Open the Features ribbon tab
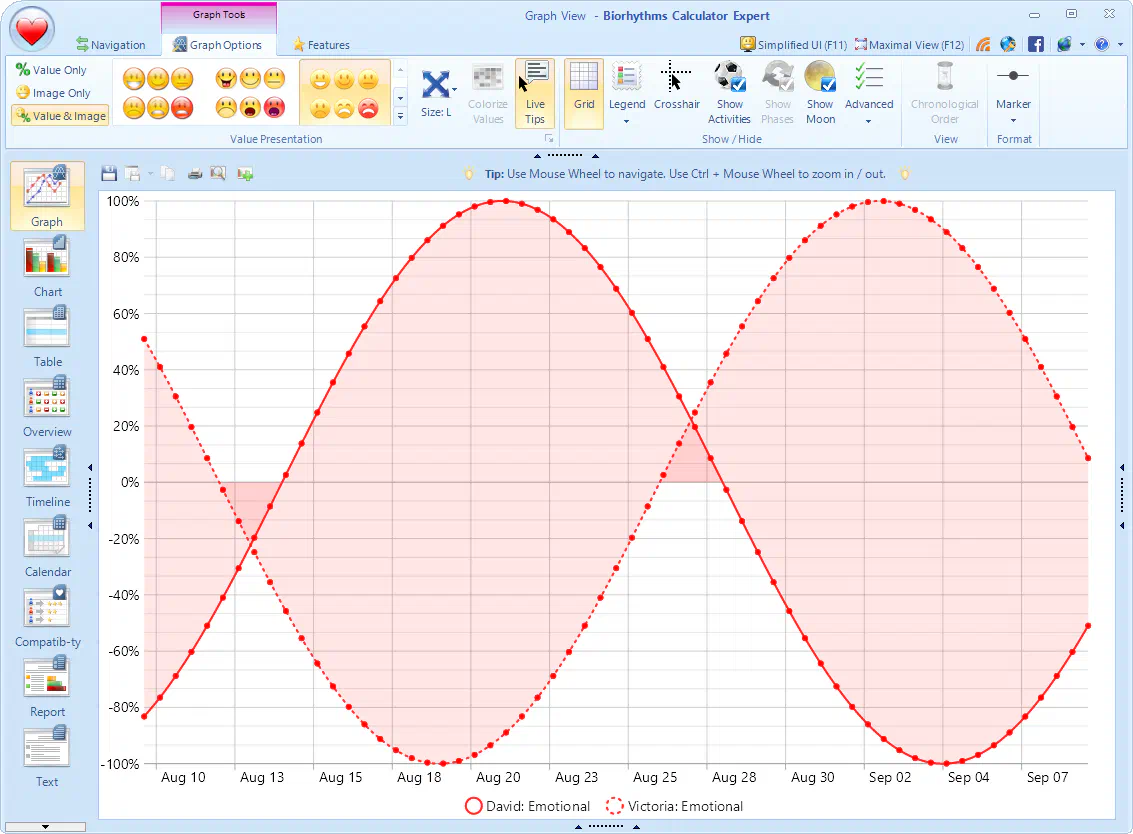This screenshot has height=834, width=1133. (322, 45)
